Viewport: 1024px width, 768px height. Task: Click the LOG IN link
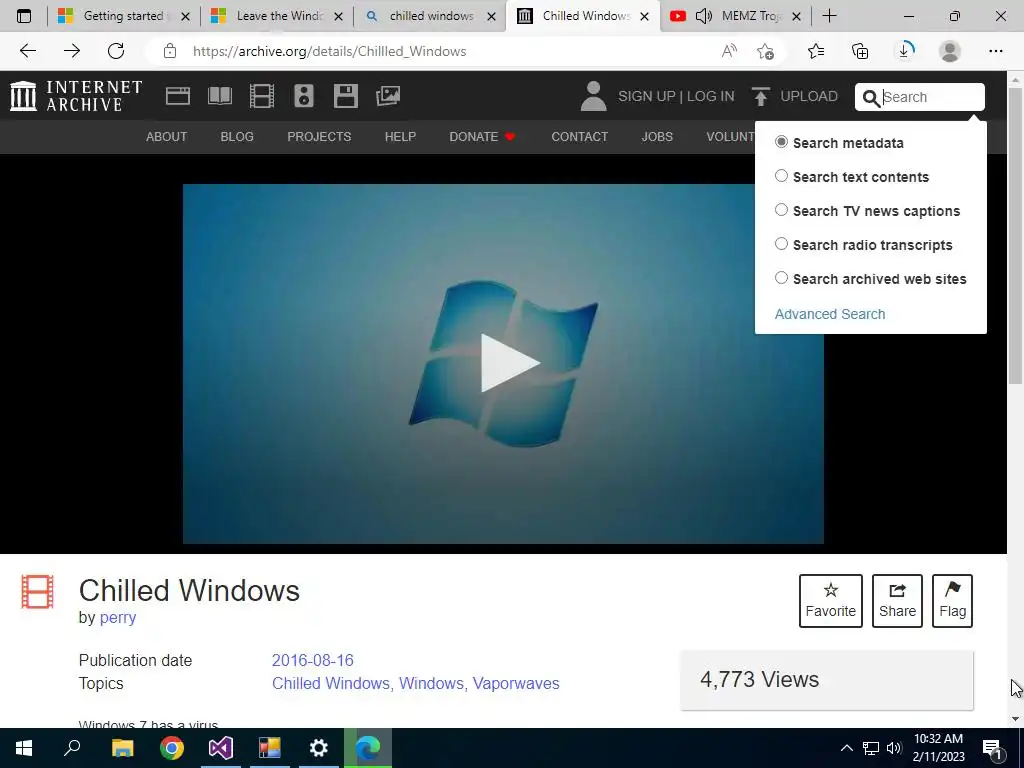click(x=711, y=96)
